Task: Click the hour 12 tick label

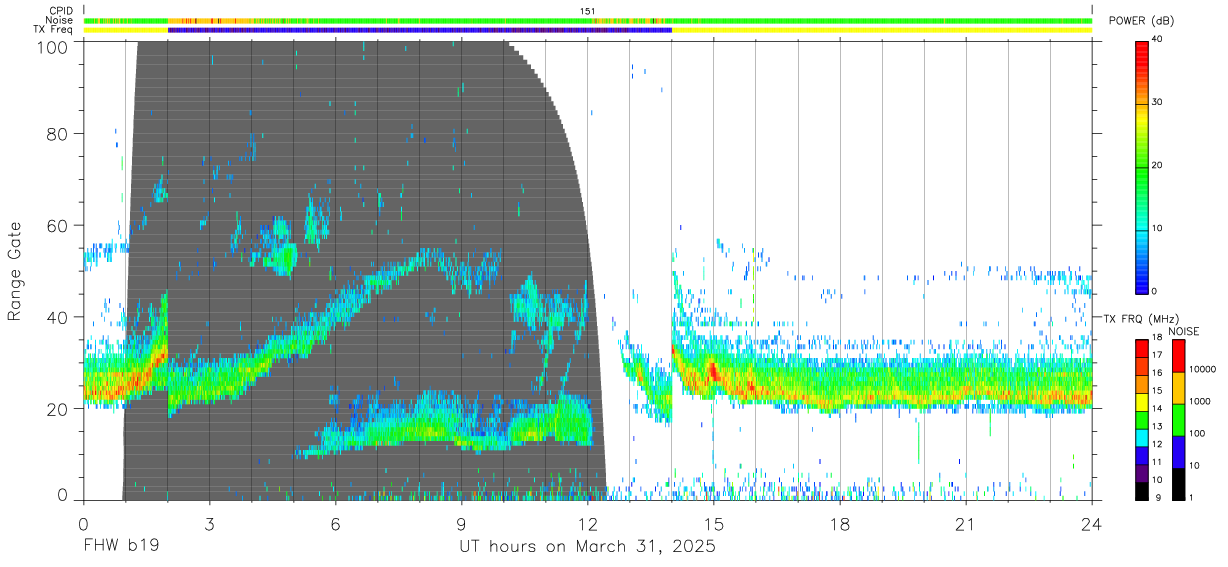Action: (588, 524)
